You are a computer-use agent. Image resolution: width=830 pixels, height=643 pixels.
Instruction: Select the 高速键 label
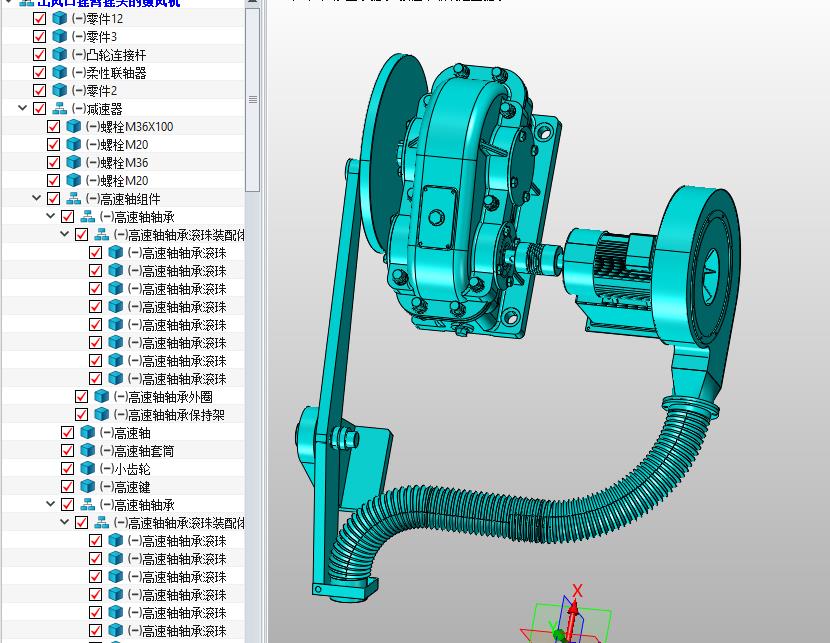125,487
